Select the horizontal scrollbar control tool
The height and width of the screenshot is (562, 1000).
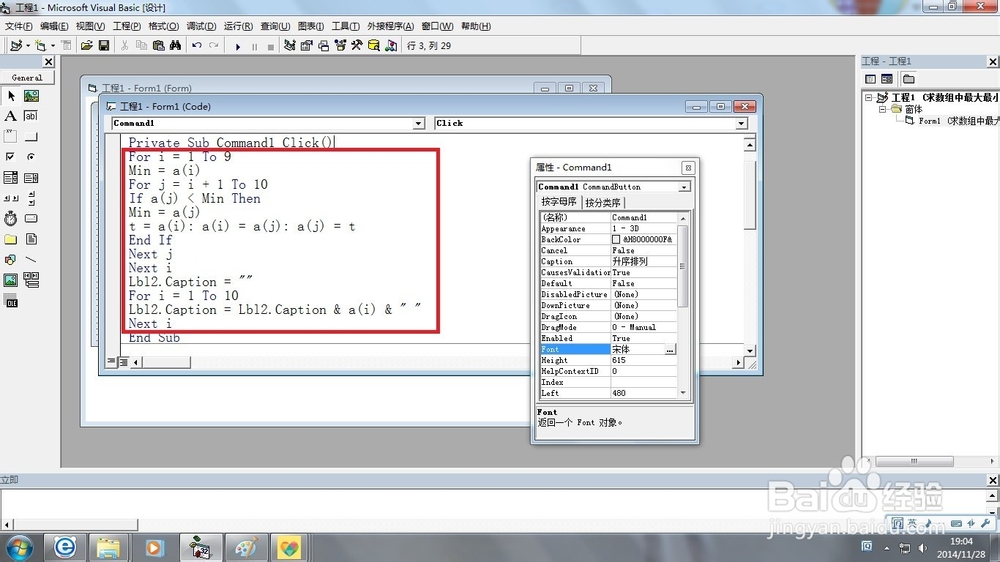click(x=11, y=198)
